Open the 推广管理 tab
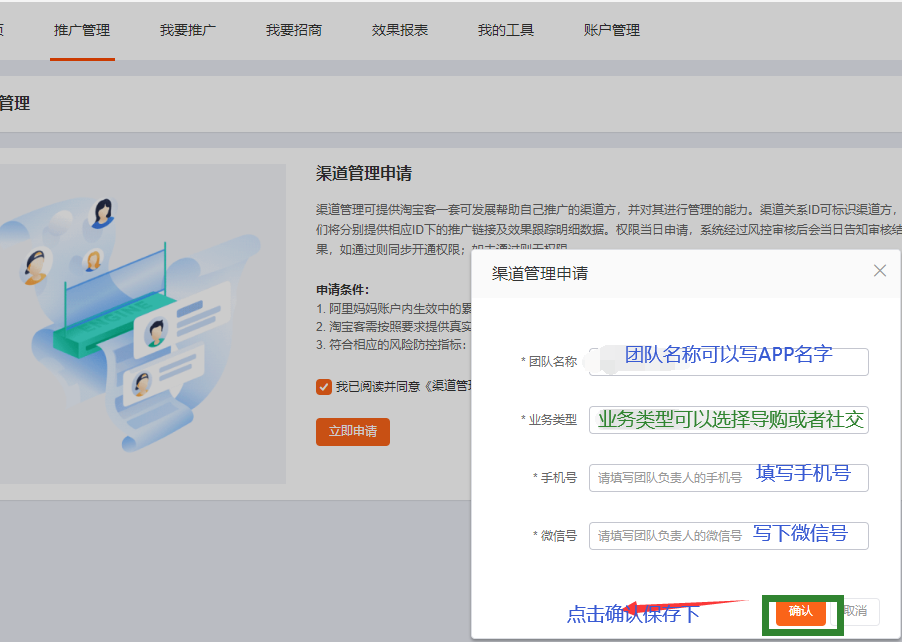The height and width of the screenshot is (642, 902). [82, 30]
